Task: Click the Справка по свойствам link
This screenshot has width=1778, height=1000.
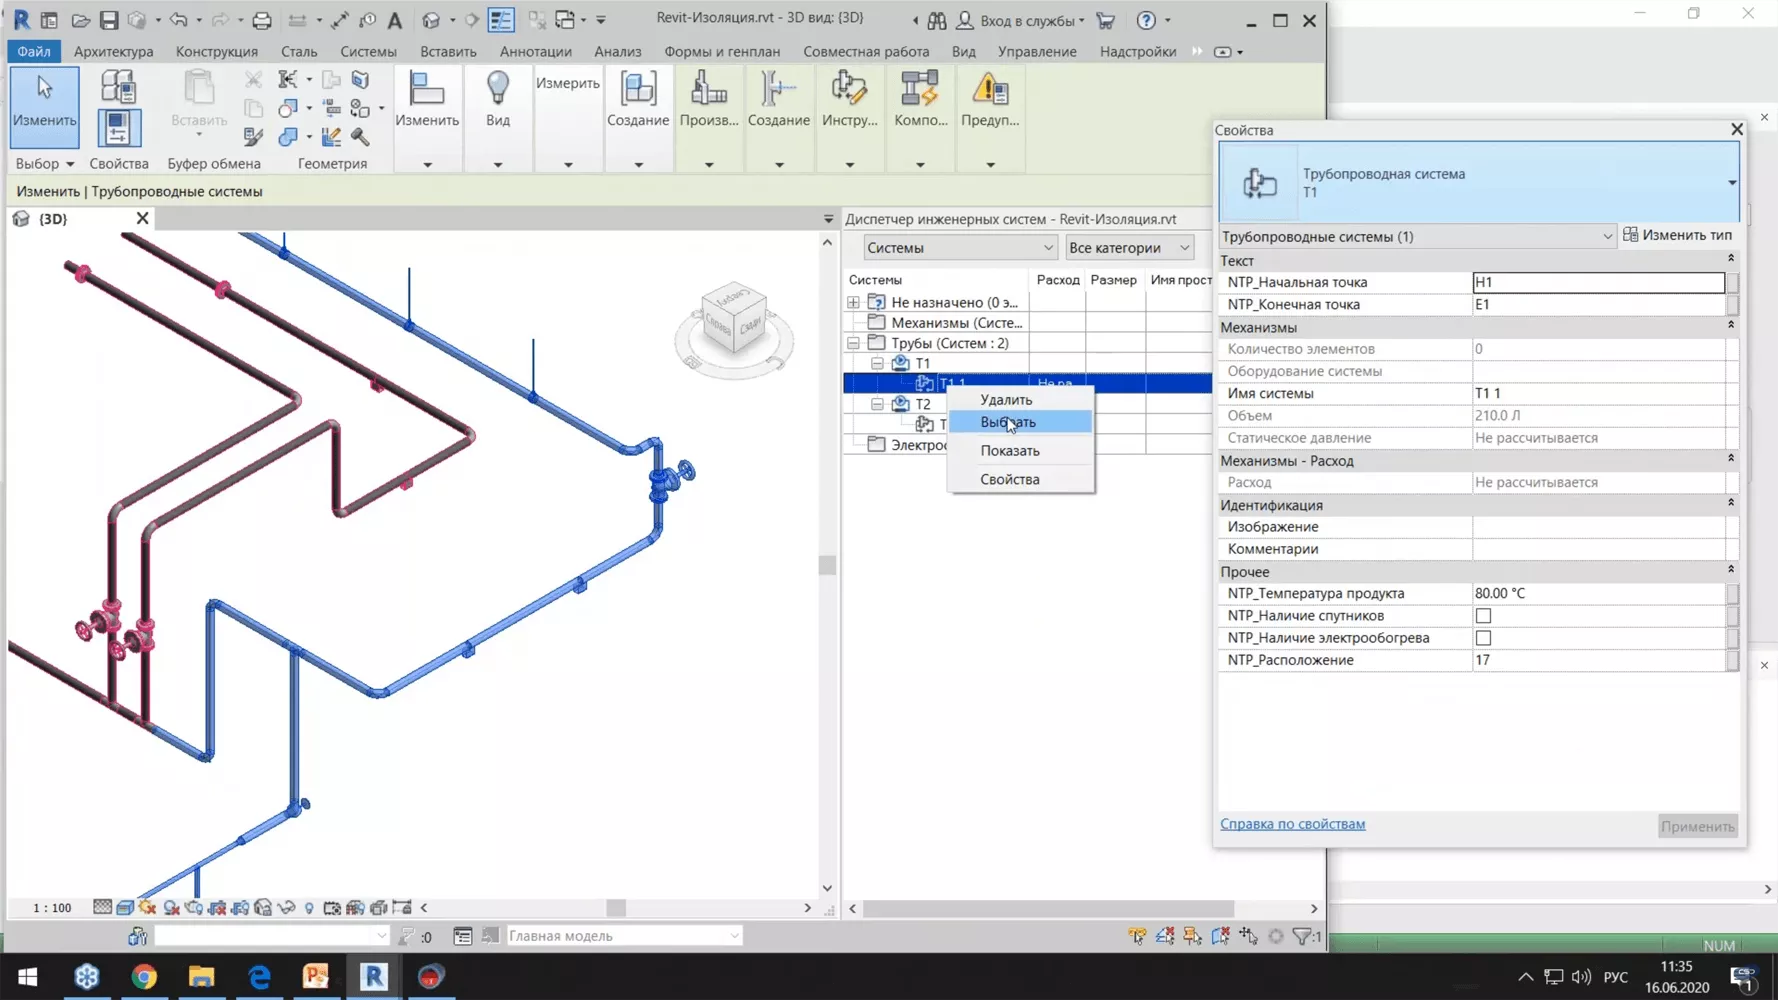Action: [x=1292, y=823]
